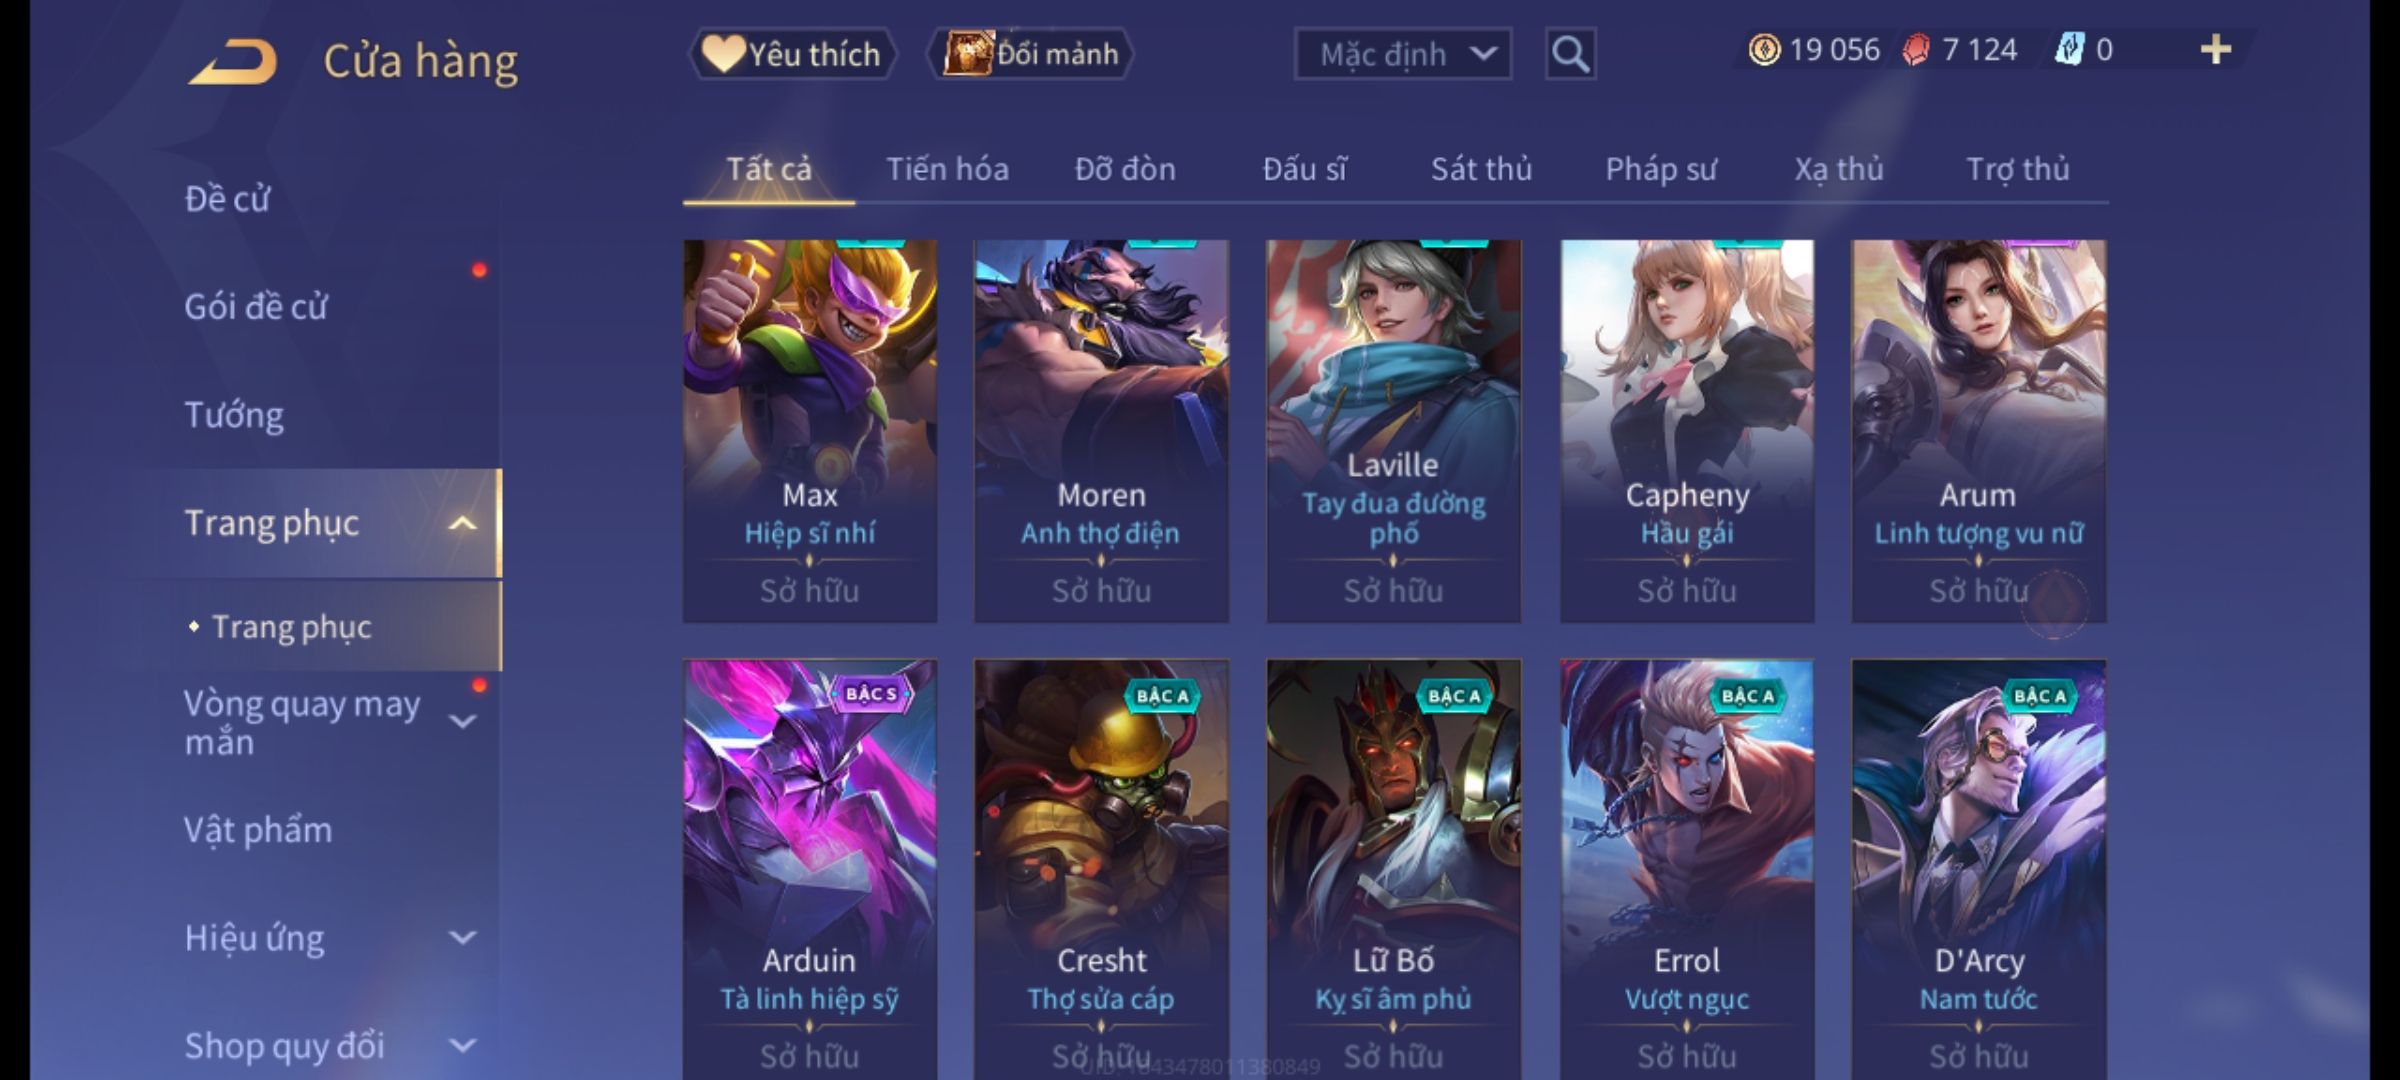Open the Mặc định sort dropdown
Image resolution: width=2400 pixels, height=1080 pixels.
pyautogui.click(x=1402, y=54)
